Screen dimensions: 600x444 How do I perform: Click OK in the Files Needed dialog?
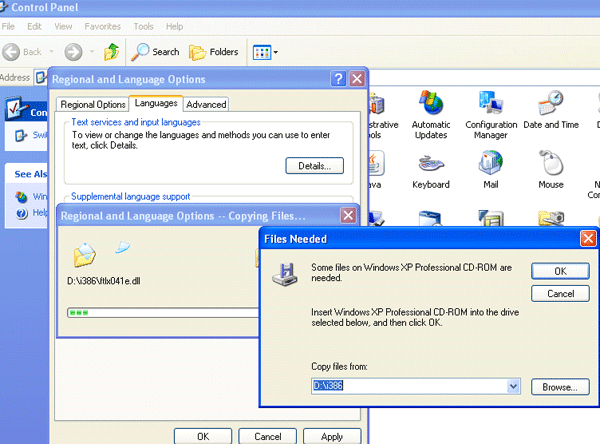(560, 271)
